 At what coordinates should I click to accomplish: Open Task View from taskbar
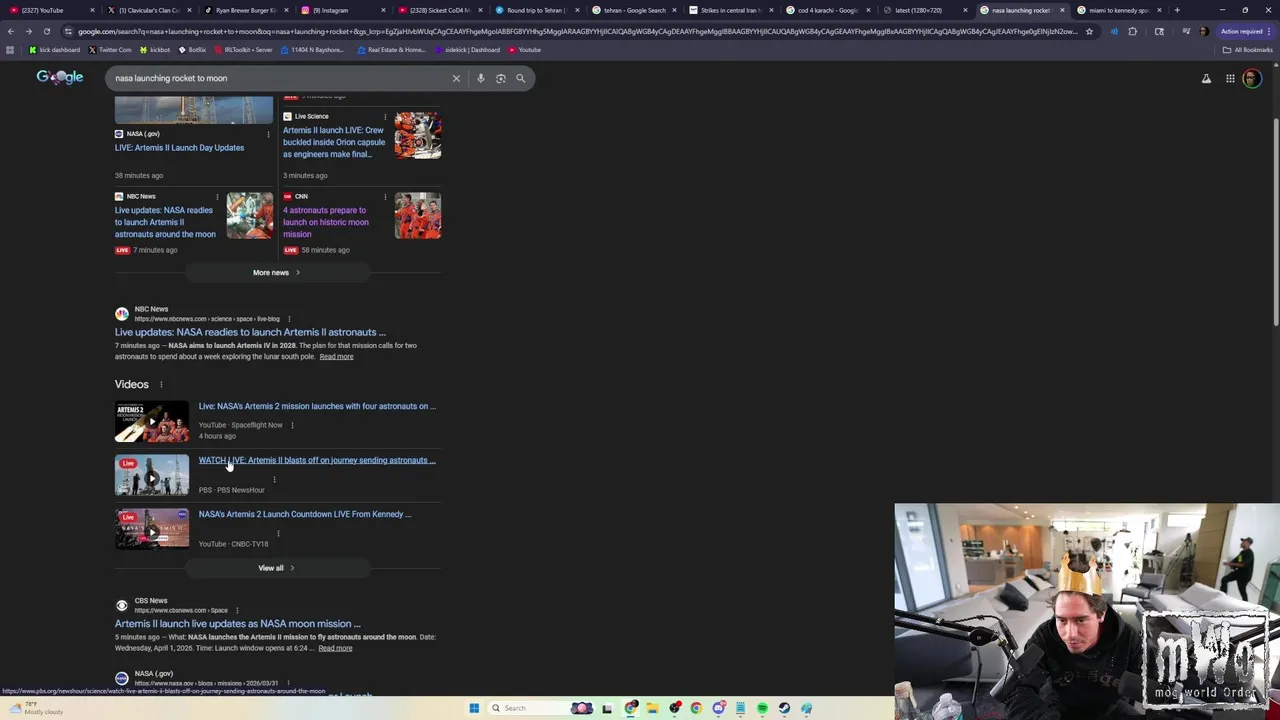[x=607, y=708]
